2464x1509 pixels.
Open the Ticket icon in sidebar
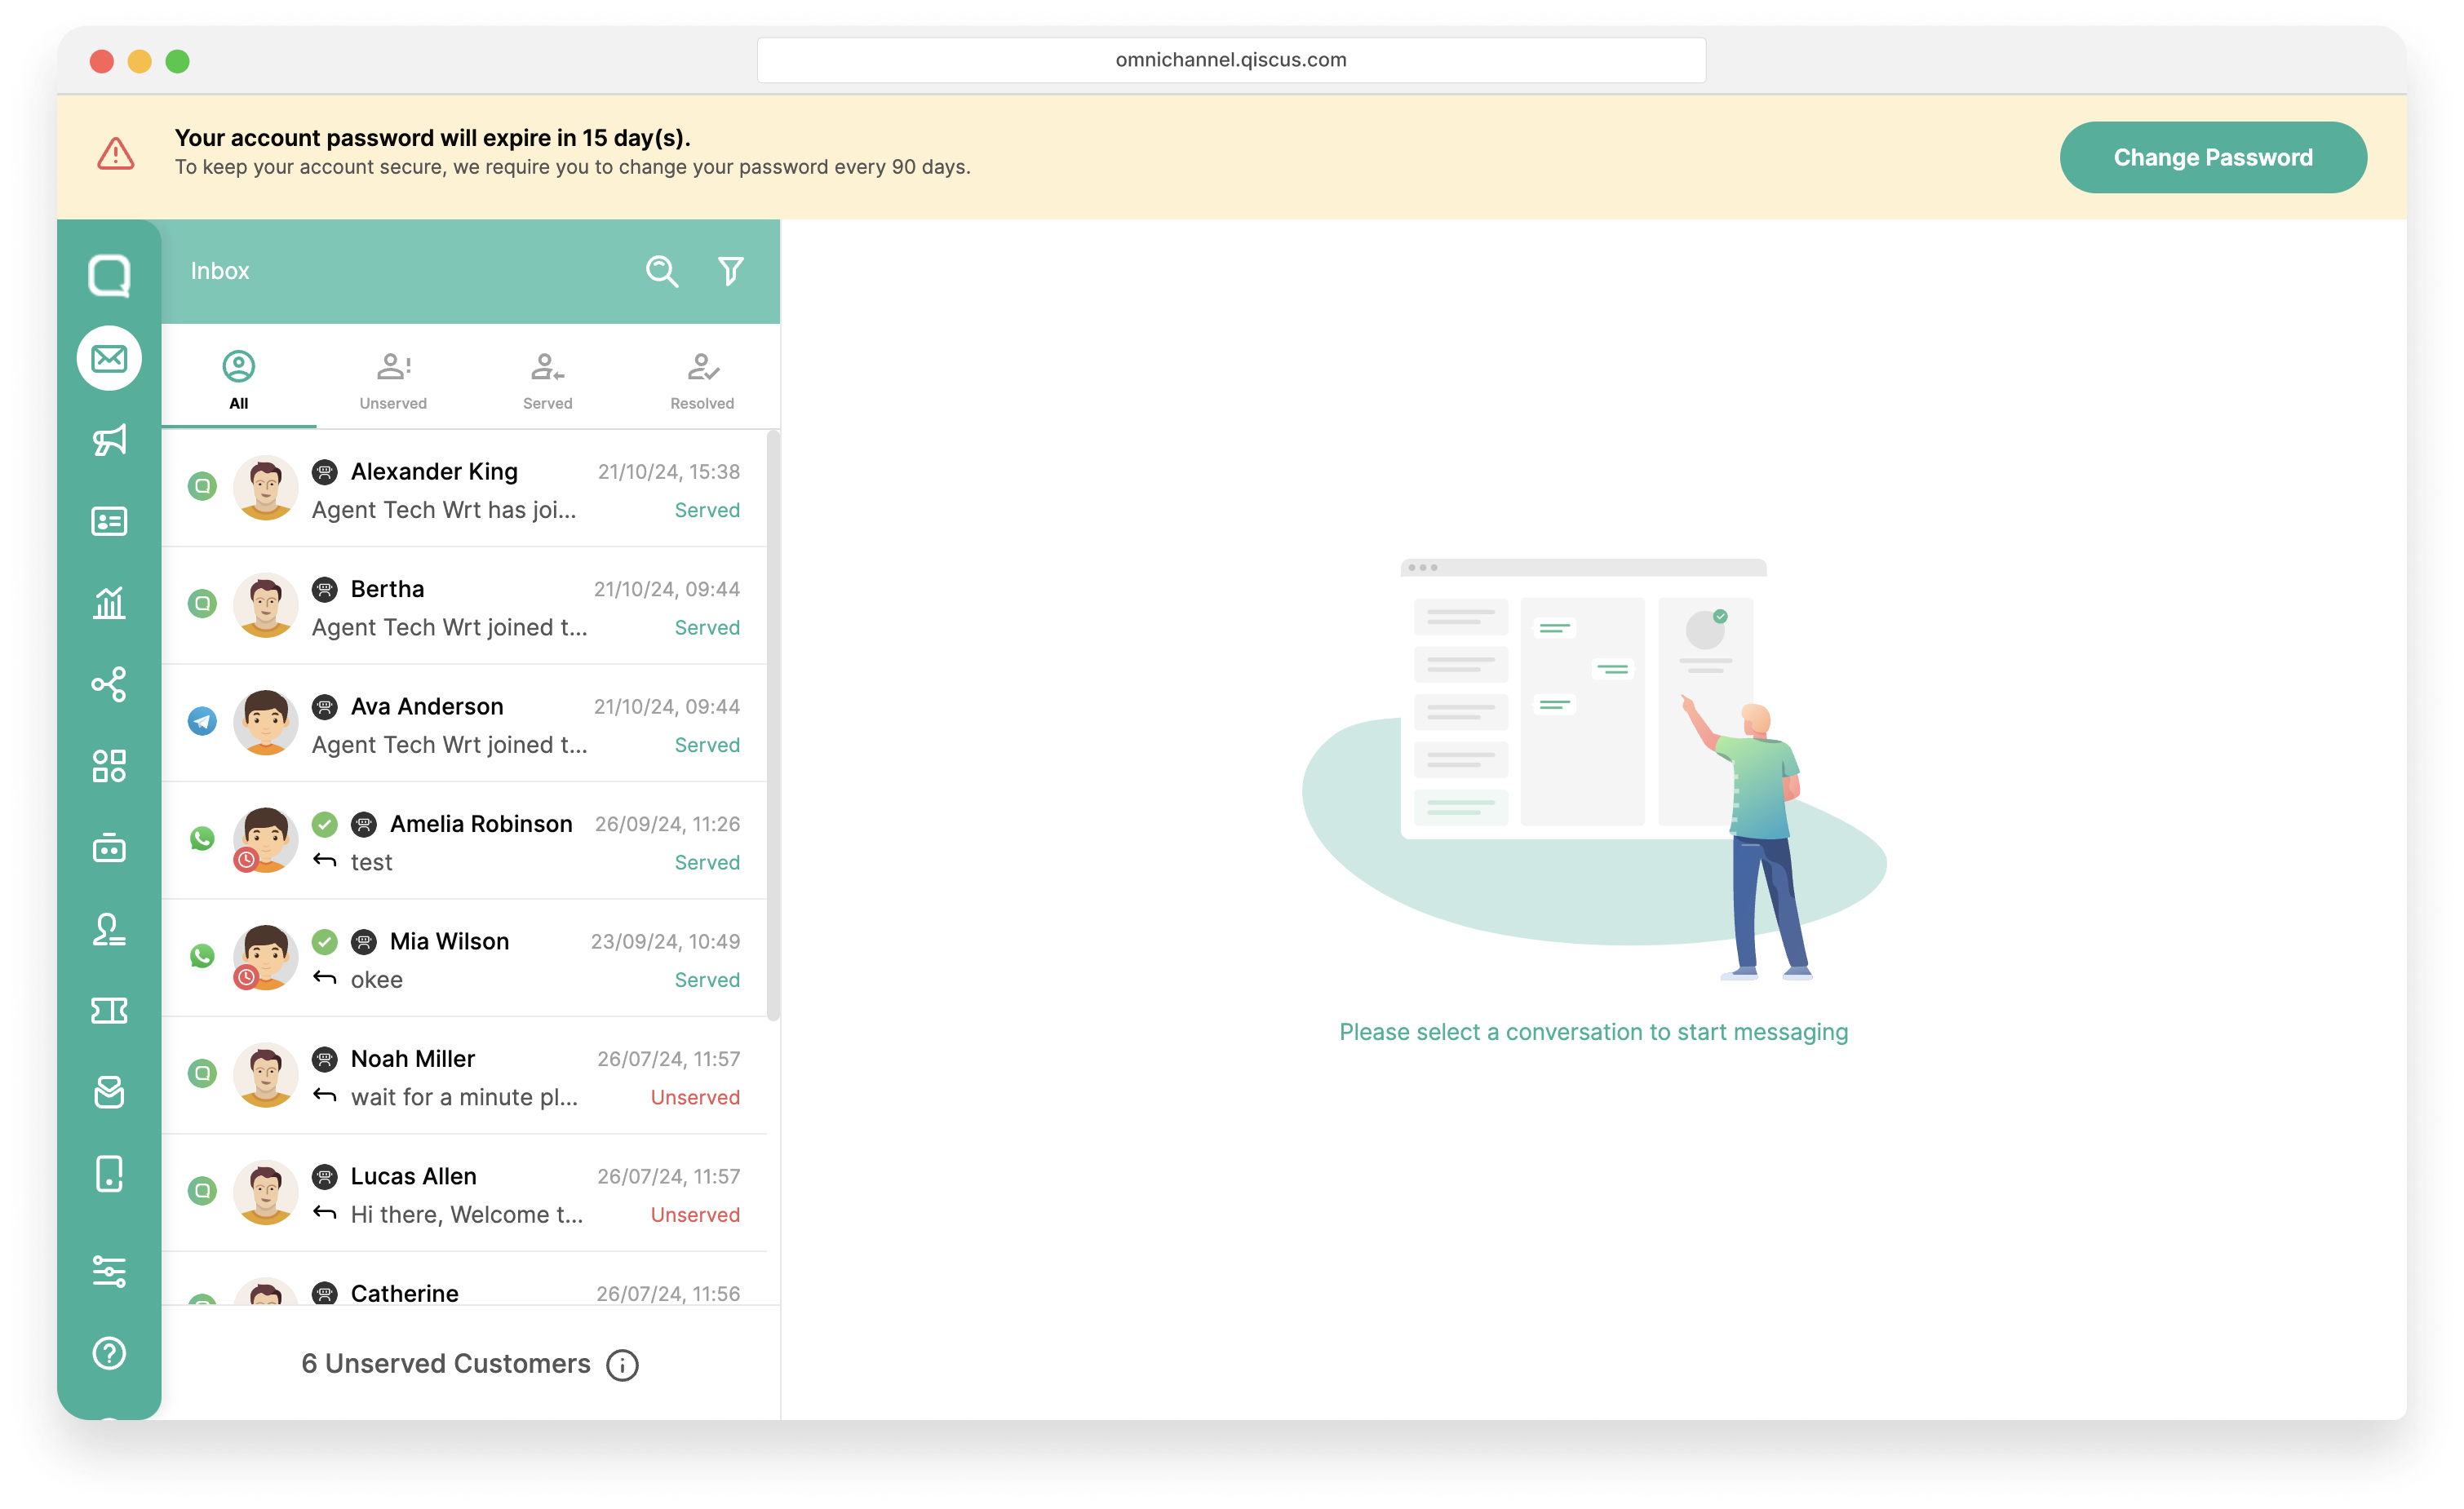[109, 1010]
